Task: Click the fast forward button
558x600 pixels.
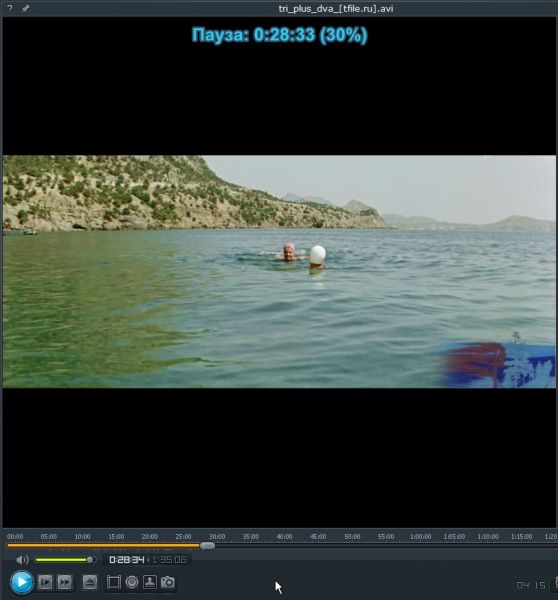Action: click(x=64, y=582)
